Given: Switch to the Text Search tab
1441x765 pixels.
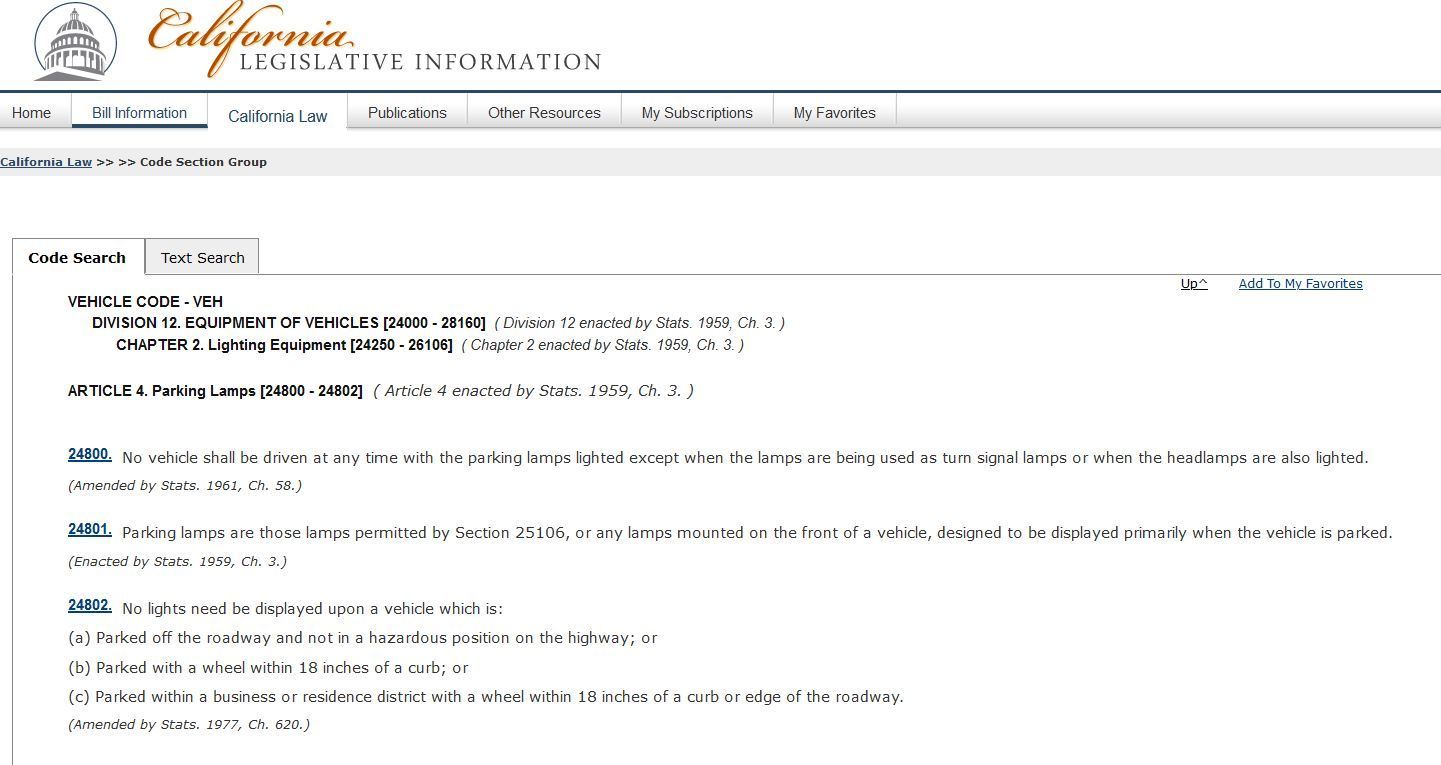Looking at the screenshot, I should coord(202,258).
